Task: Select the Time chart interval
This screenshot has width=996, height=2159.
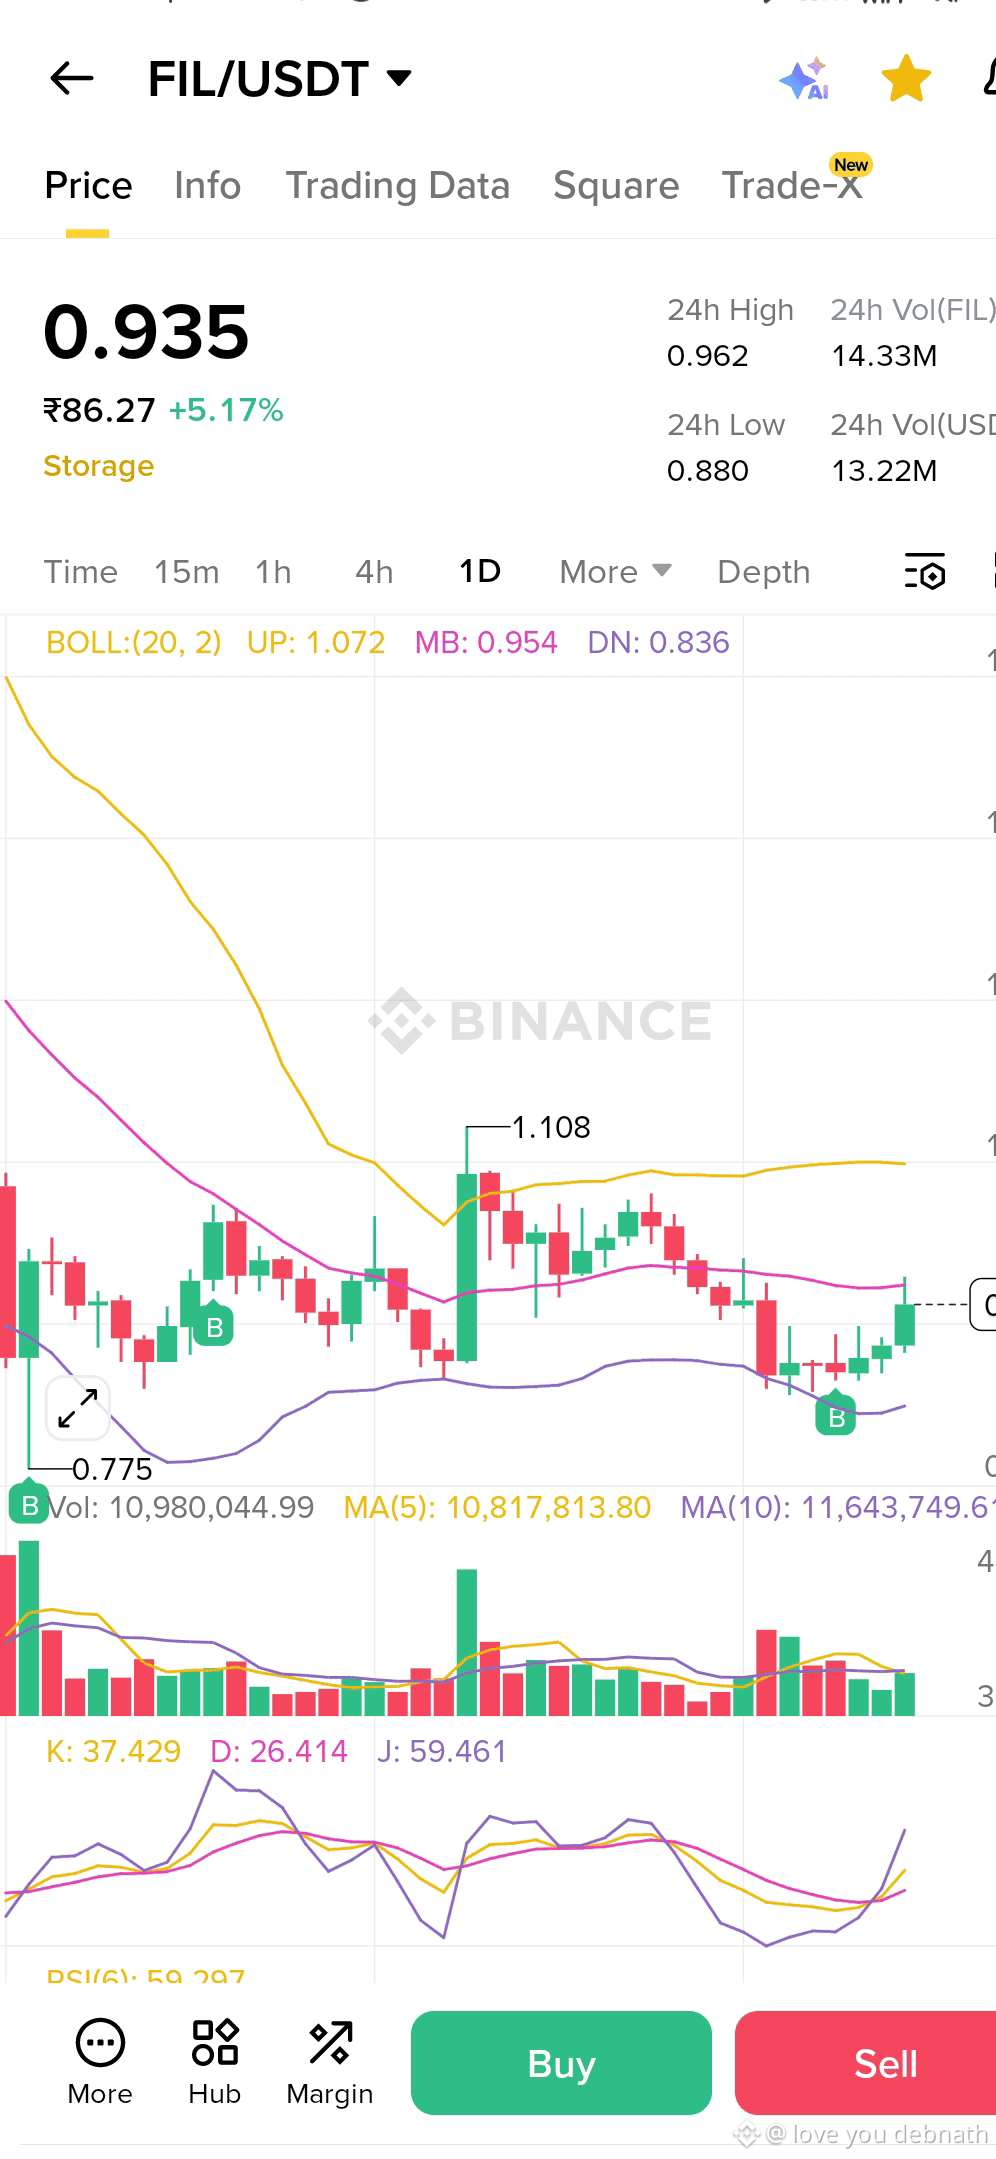Action: click(81, 572)
